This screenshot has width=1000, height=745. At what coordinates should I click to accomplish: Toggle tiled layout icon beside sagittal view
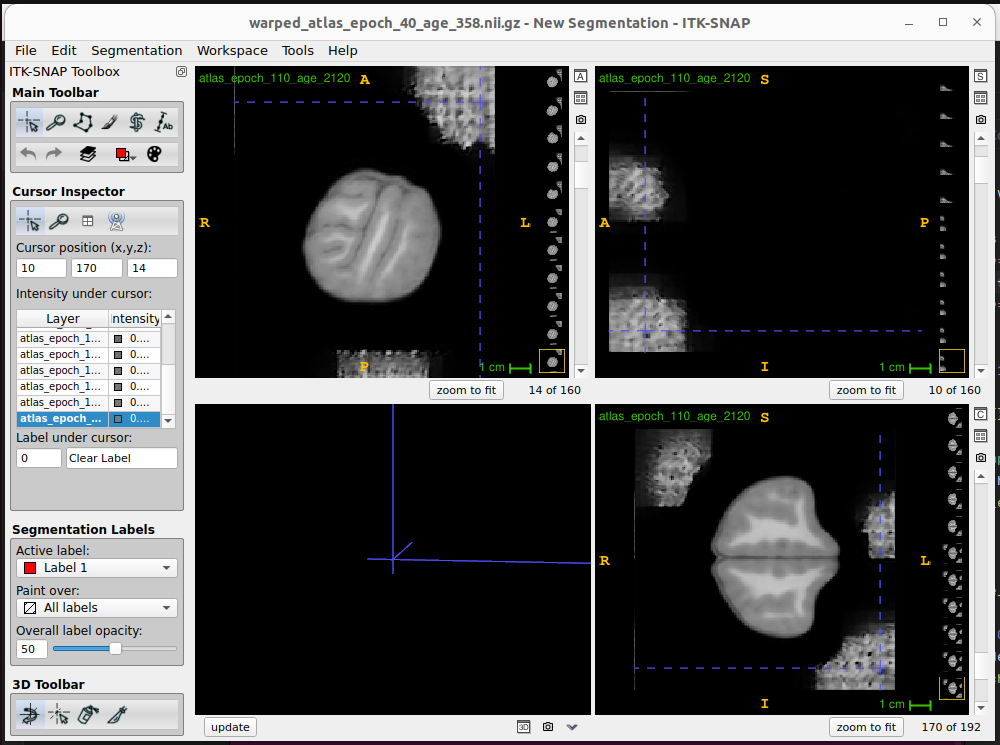[x=981, y=98]
